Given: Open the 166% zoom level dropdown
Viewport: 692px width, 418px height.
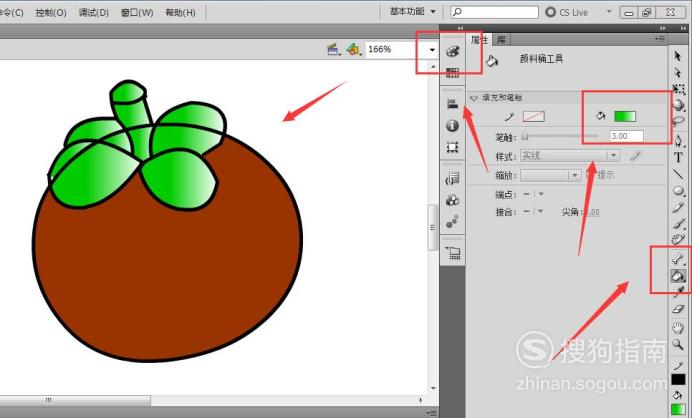Looking at the screenshot, I should pos(432,50).
